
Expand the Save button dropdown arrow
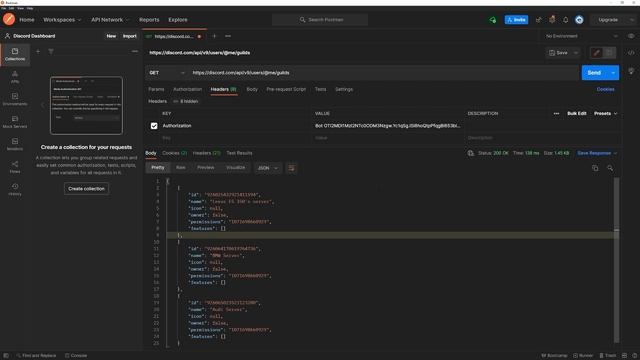(576, 53)
